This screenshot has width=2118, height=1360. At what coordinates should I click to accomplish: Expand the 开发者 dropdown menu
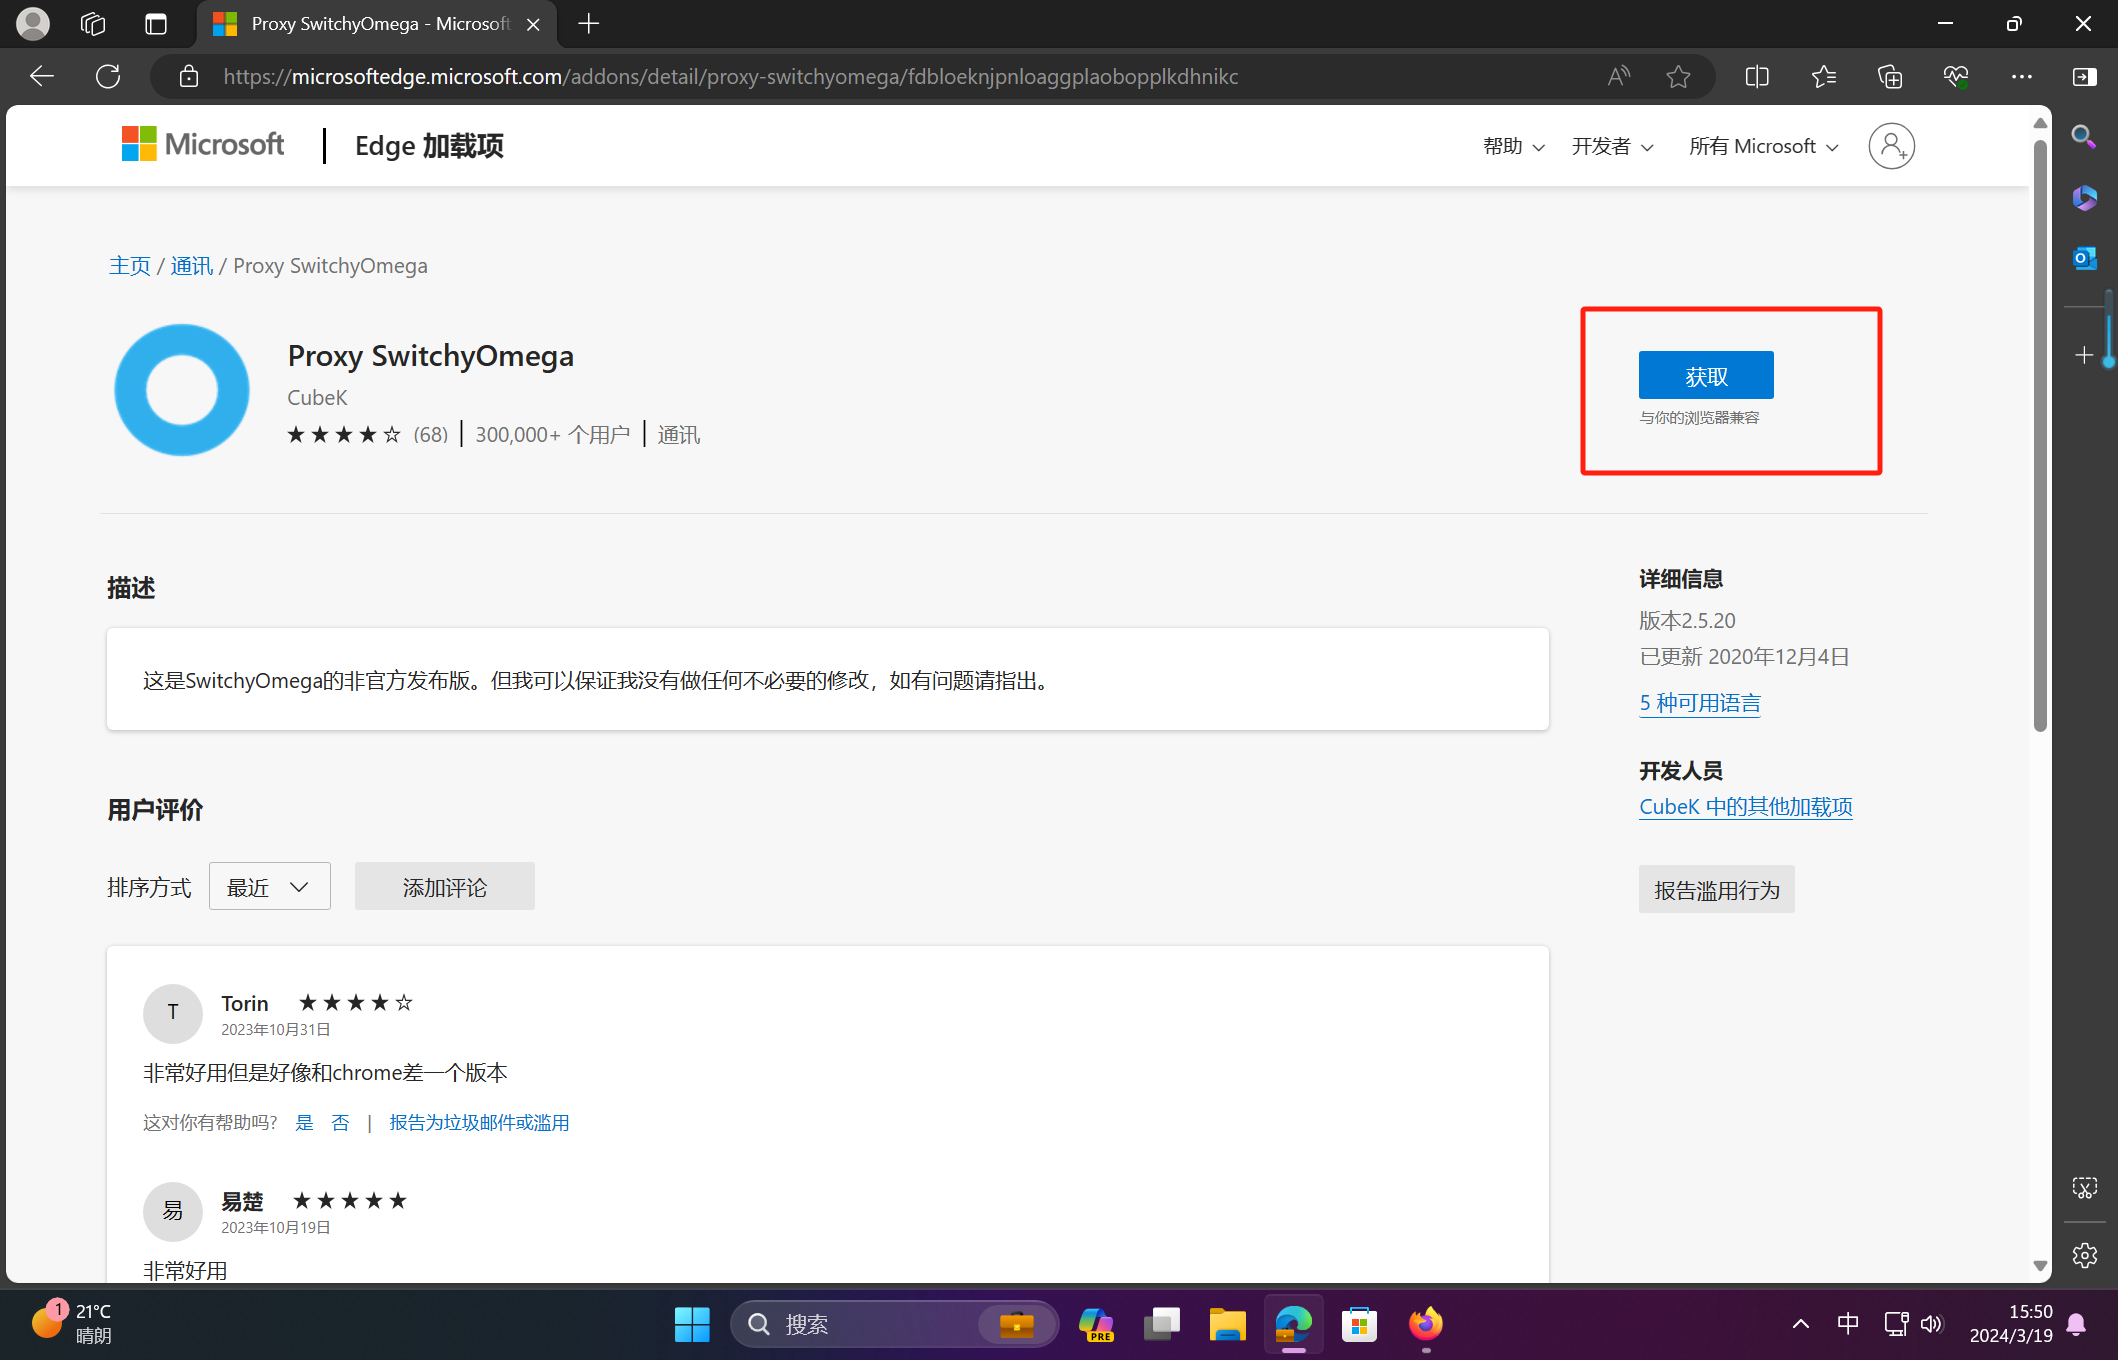1612,146
